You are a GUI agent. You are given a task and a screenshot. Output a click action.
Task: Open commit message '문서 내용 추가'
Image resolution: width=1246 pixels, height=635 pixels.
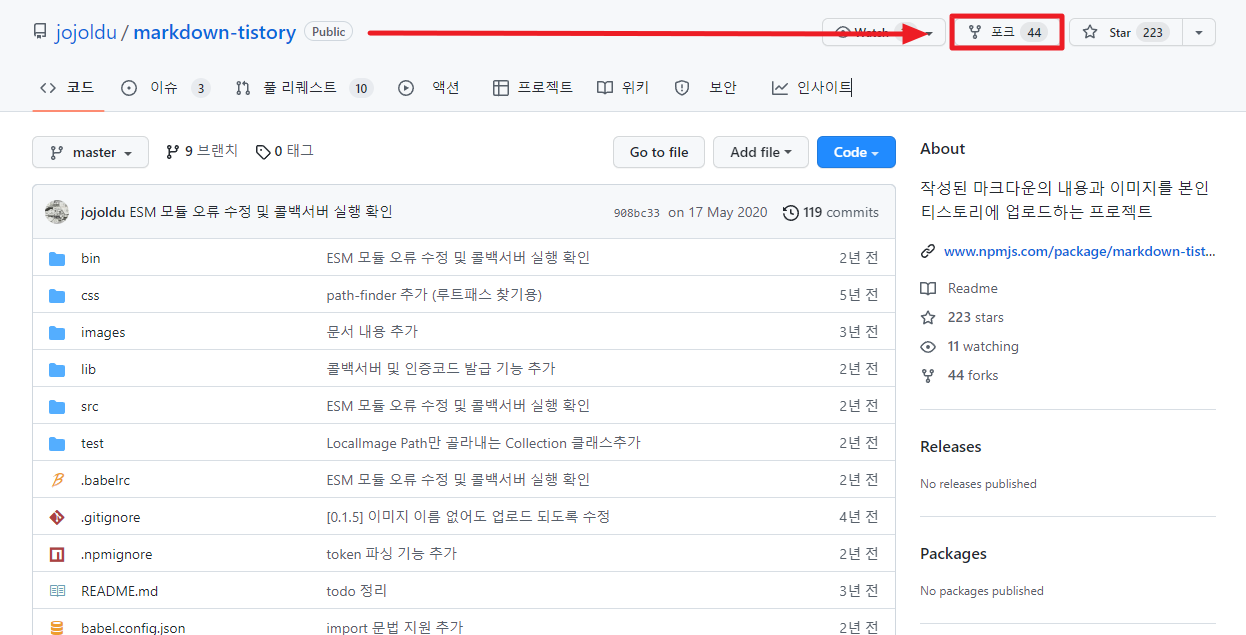372,332
